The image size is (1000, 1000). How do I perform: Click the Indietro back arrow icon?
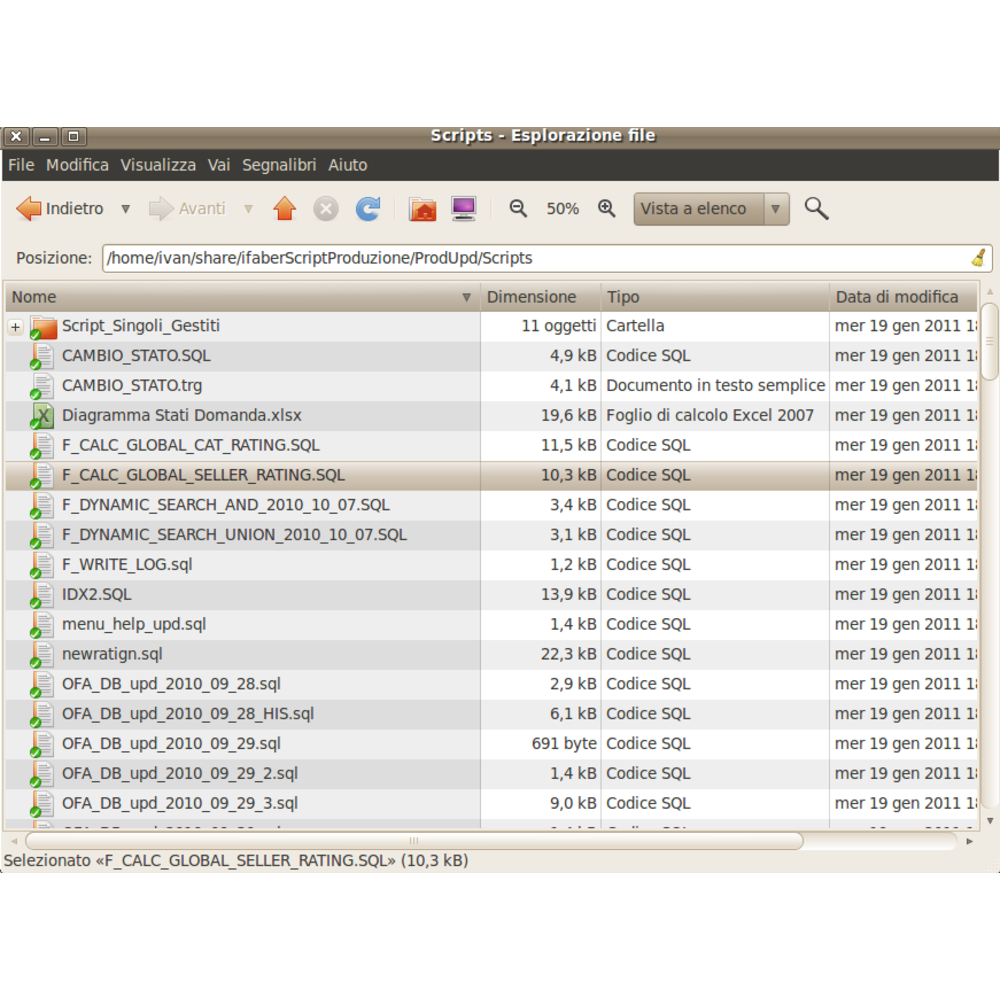point(30,209)
